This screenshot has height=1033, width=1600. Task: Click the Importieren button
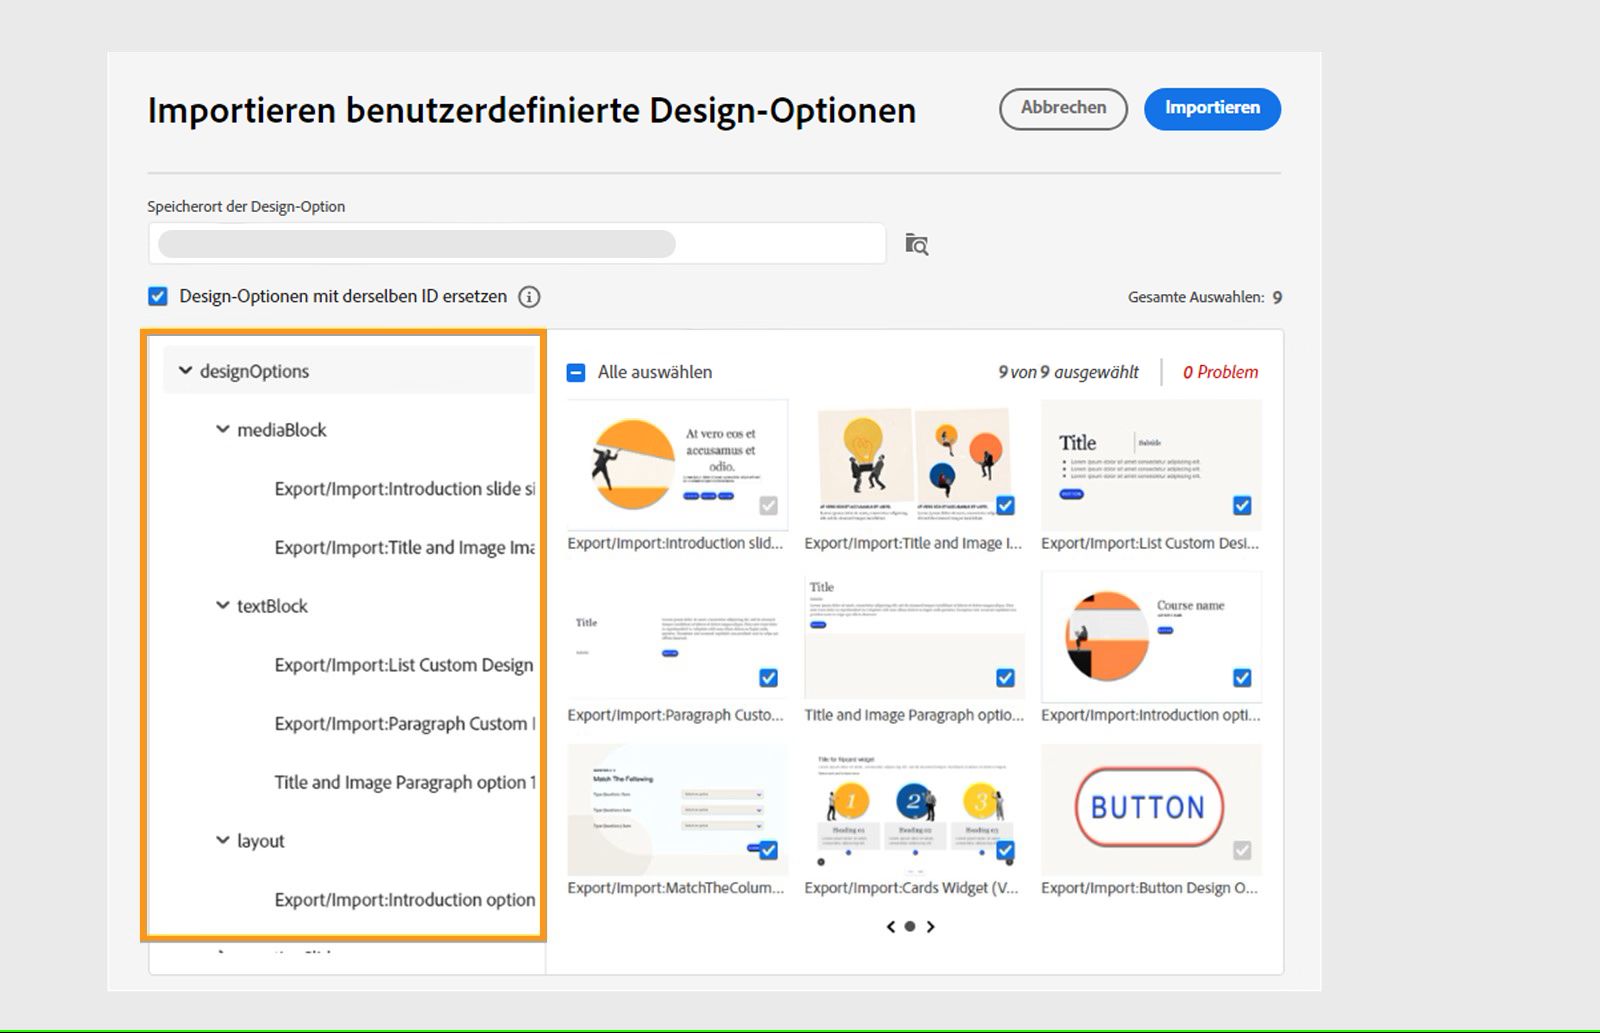(x=1212, y=109)
